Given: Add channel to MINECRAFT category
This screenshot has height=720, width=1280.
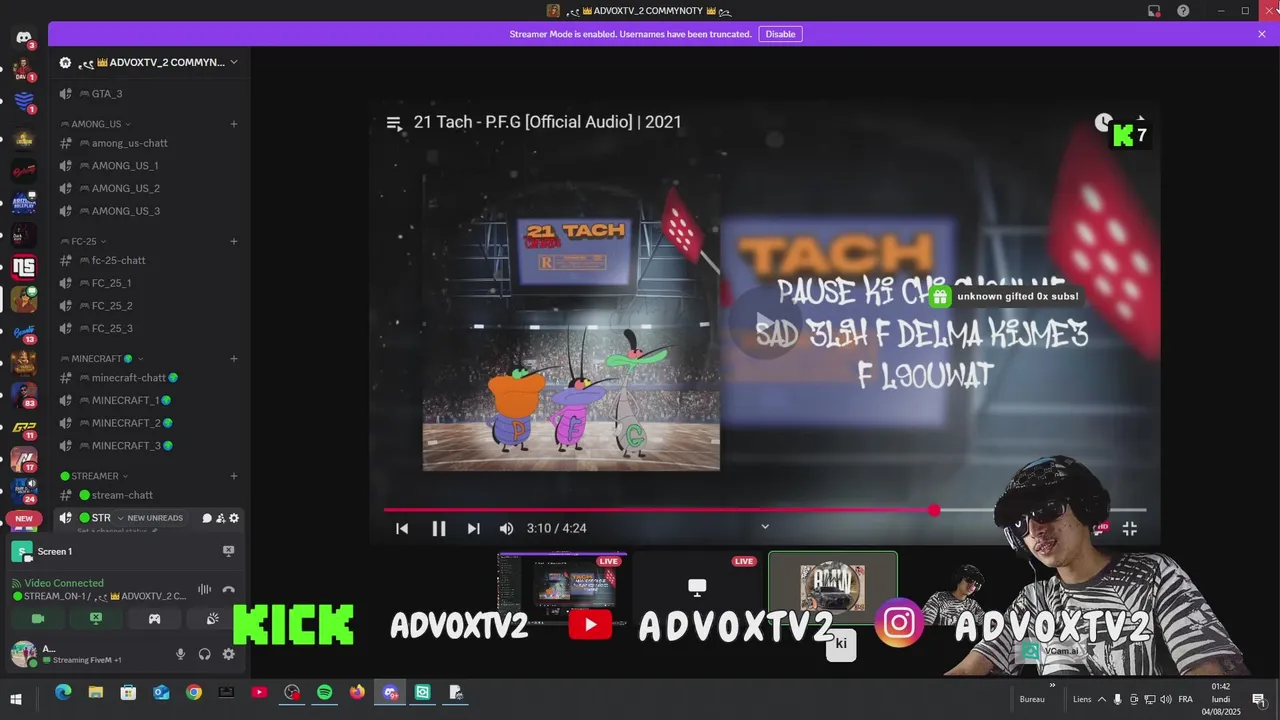Looking at the screenshot, I should (234, 358).
